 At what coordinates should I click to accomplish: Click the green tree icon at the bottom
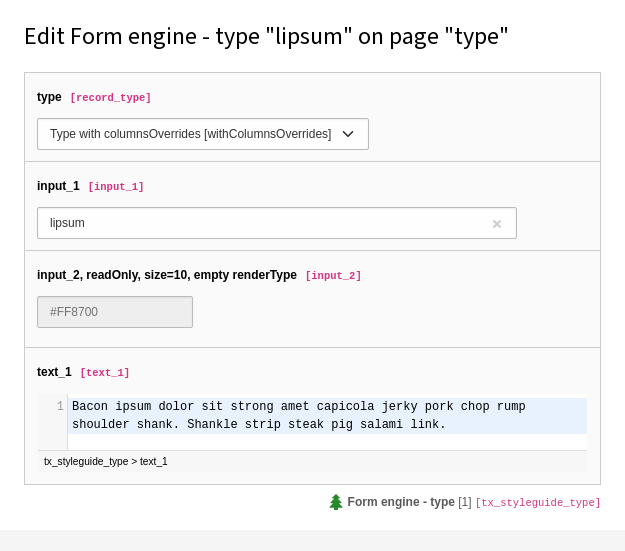point(336,502)
